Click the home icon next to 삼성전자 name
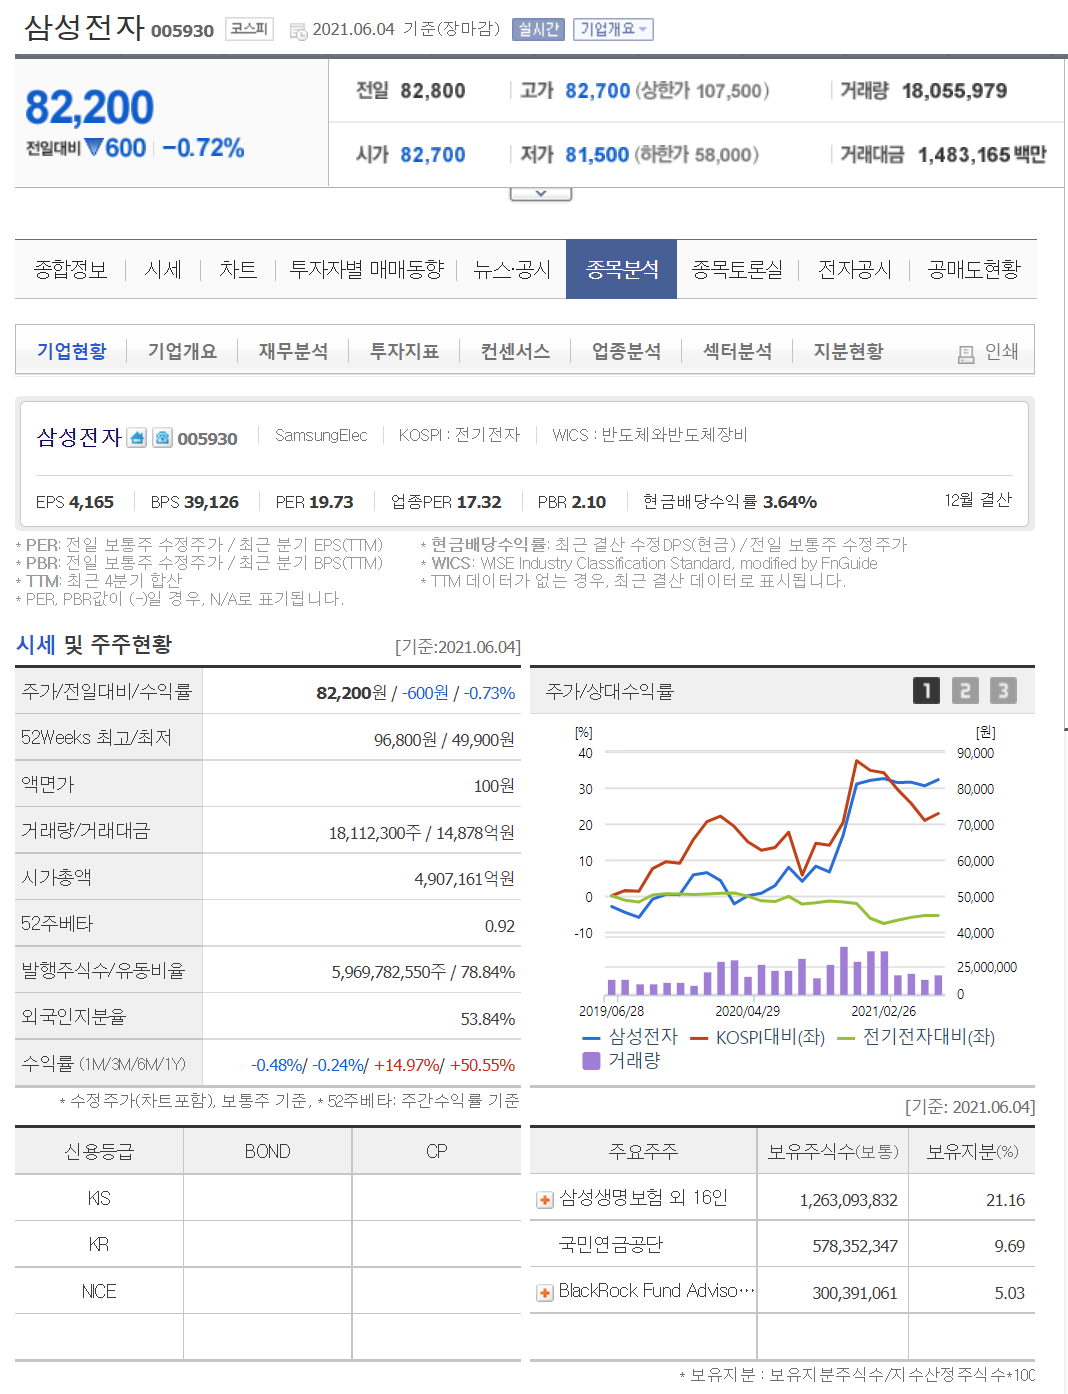1068x1394 pixels. [x=138, y=438]
